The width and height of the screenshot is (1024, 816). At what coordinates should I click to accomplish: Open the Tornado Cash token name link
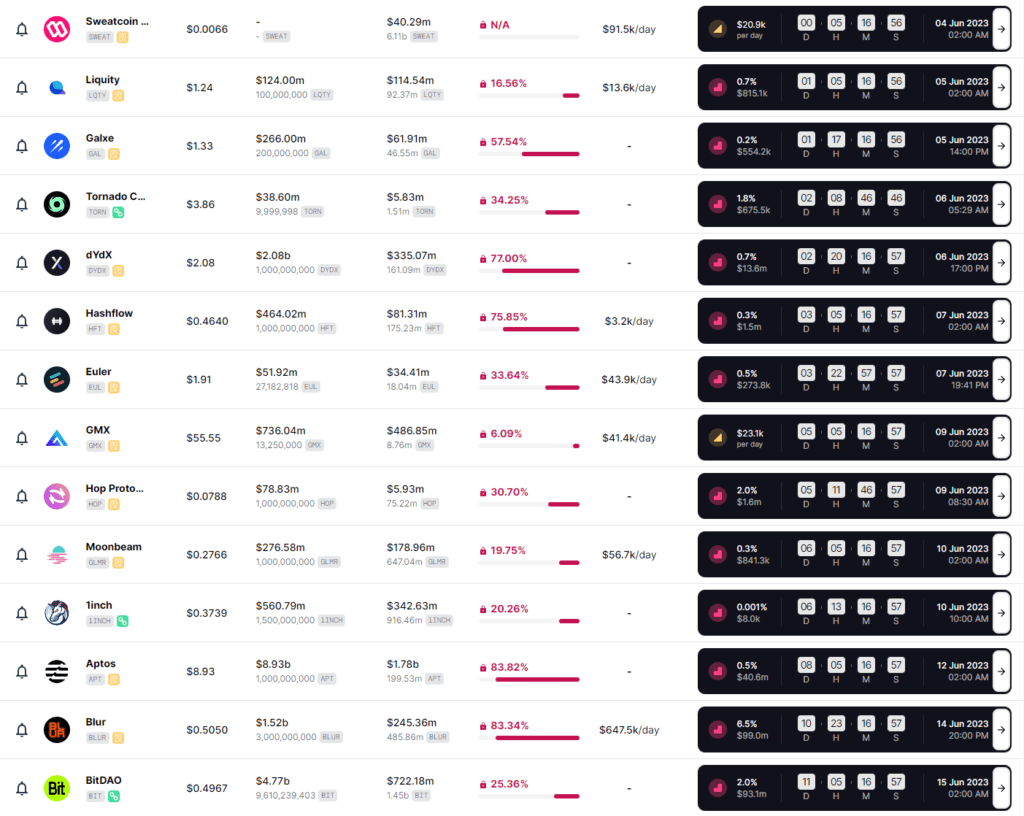click(116, 196)
